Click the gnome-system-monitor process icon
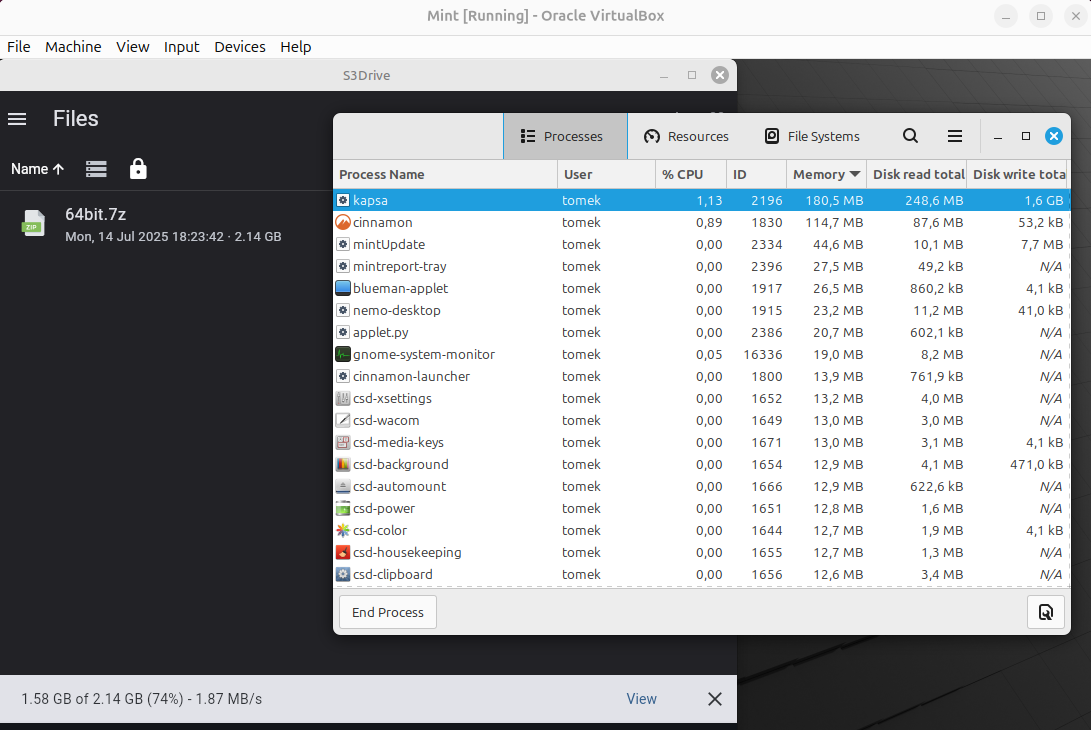This screenshot has height=730, width=1091. tap(343, 354)
